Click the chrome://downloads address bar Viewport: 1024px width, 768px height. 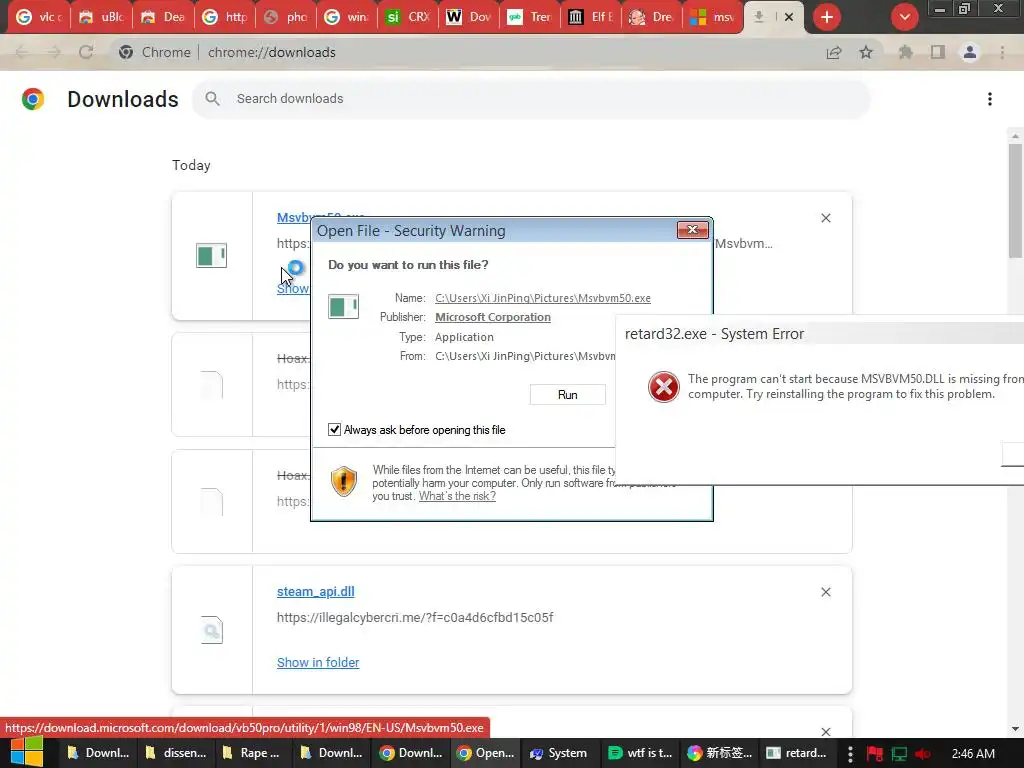click(x=272, y=52)
